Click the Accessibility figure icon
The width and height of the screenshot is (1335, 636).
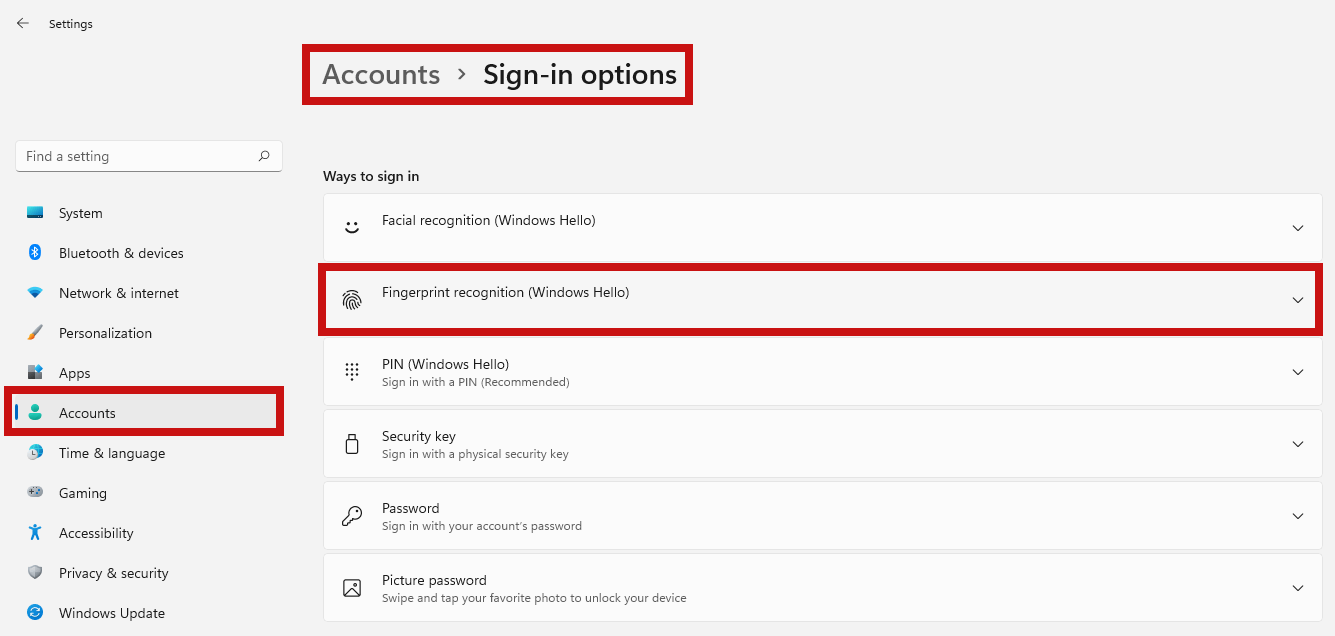pos(35,533)
